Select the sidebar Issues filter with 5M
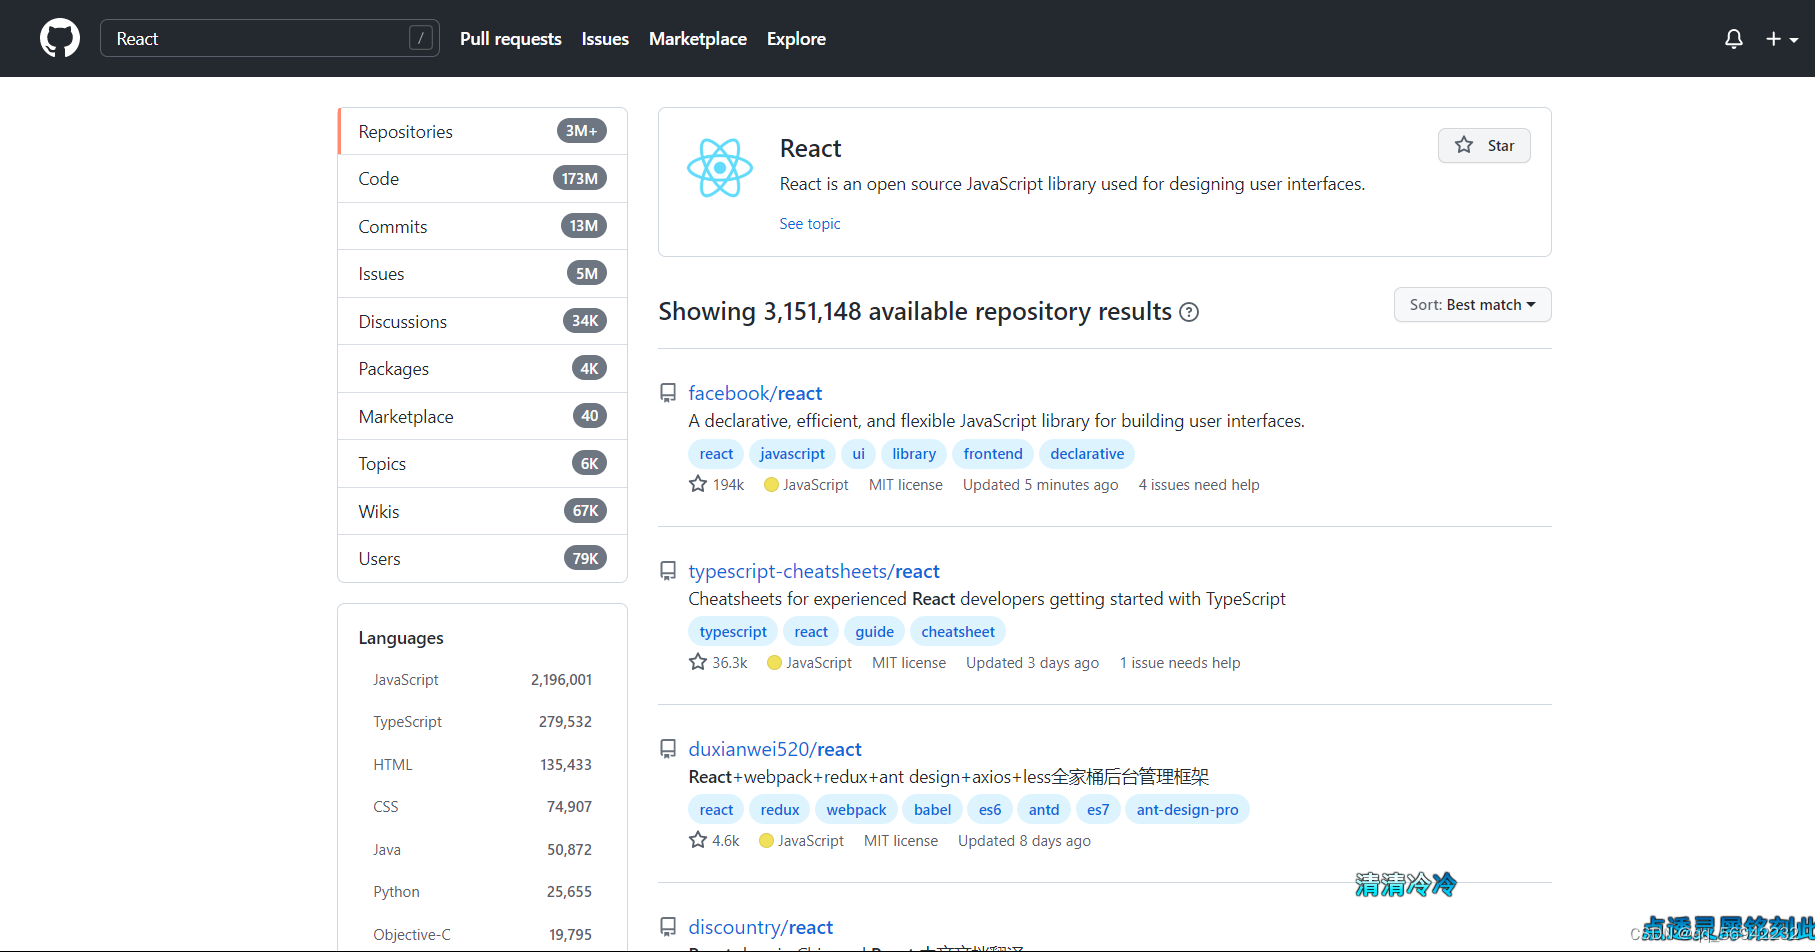This screenshot has height=952, width=1815. [483, 274]
